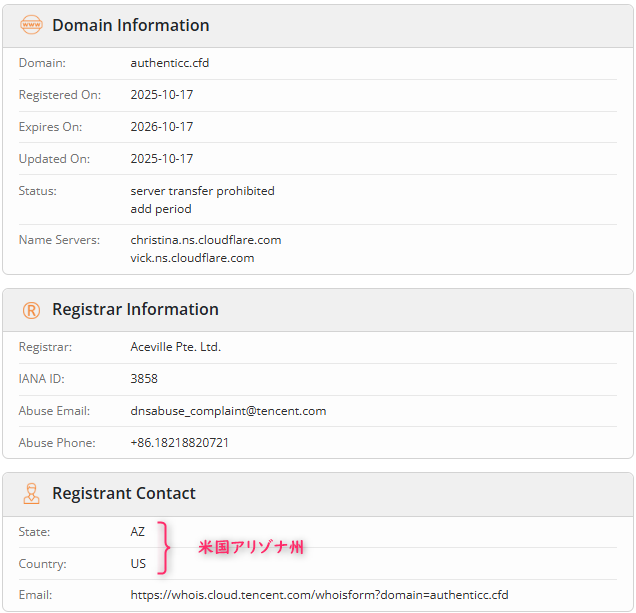Click the add period status text
The image size is (636, 613).
point(161,209)
